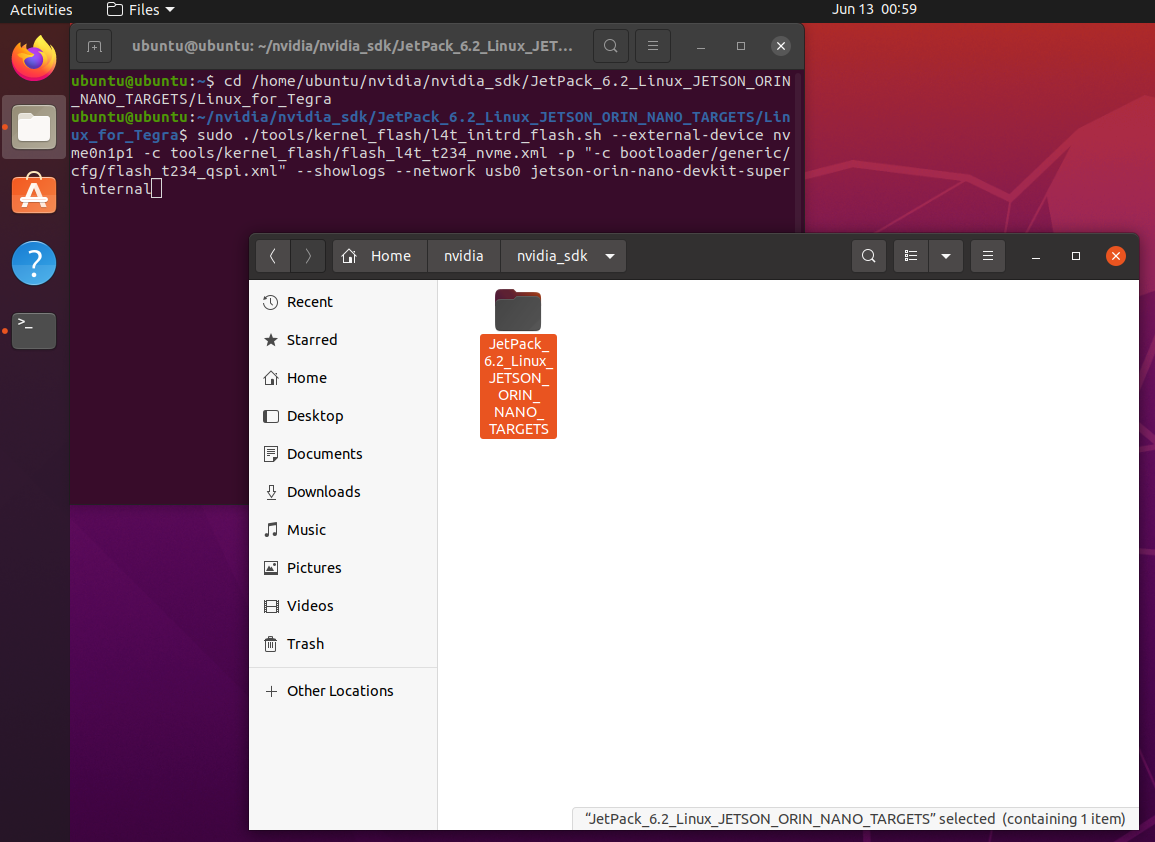
Task: Click the JetPack_6.2_Linux_JETSON_ORIN_NANO_TARGETS folder label
Action: pyautogui.click(x=519, y=386)
